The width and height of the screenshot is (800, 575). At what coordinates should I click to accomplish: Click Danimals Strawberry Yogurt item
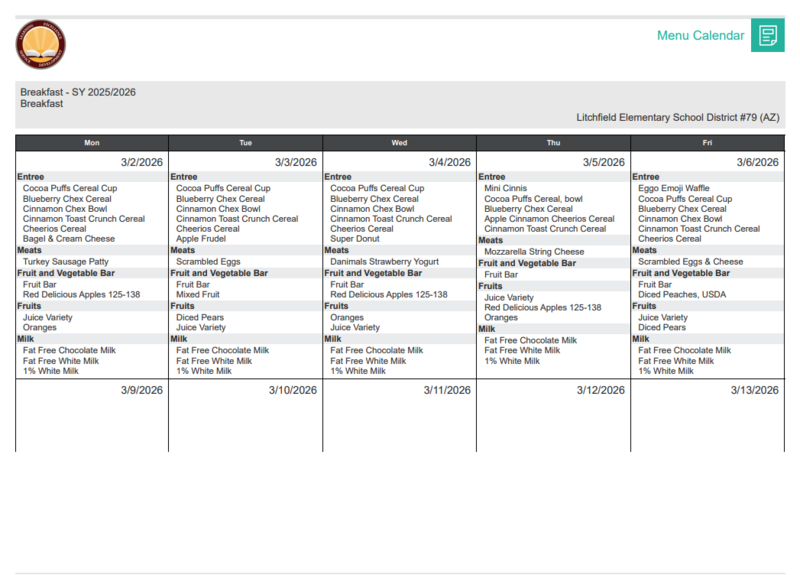(x=385, y=262)
